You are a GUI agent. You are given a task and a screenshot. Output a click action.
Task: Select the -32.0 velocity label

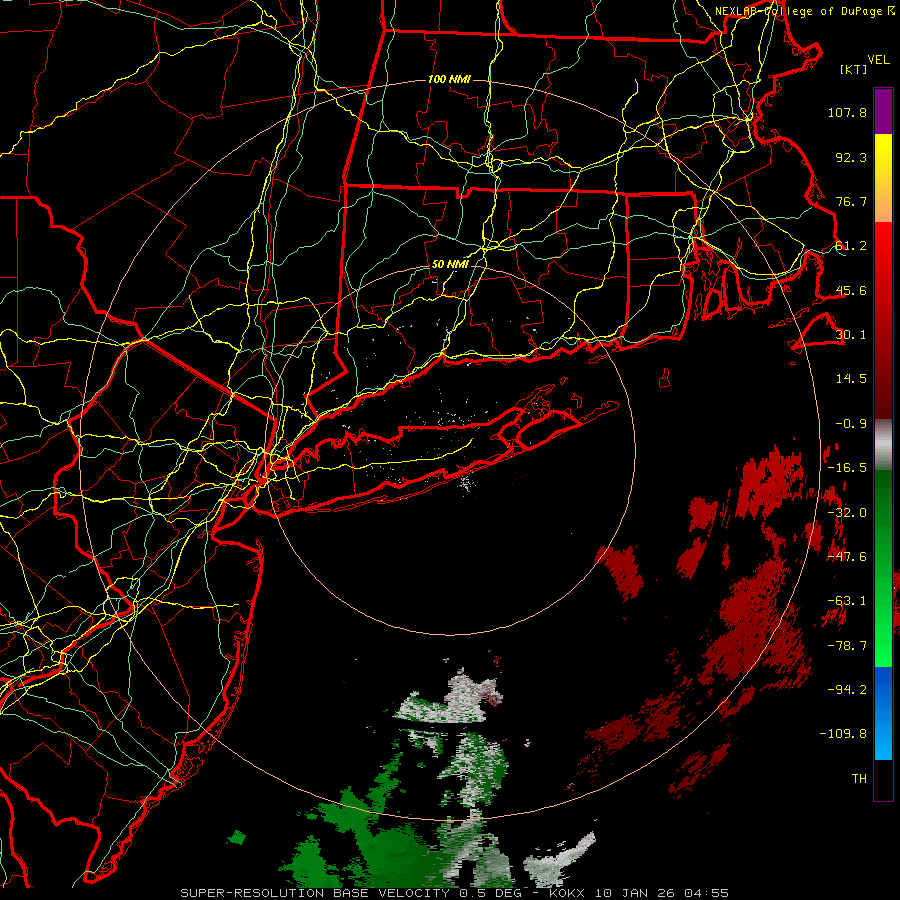[x=847, y=513]
